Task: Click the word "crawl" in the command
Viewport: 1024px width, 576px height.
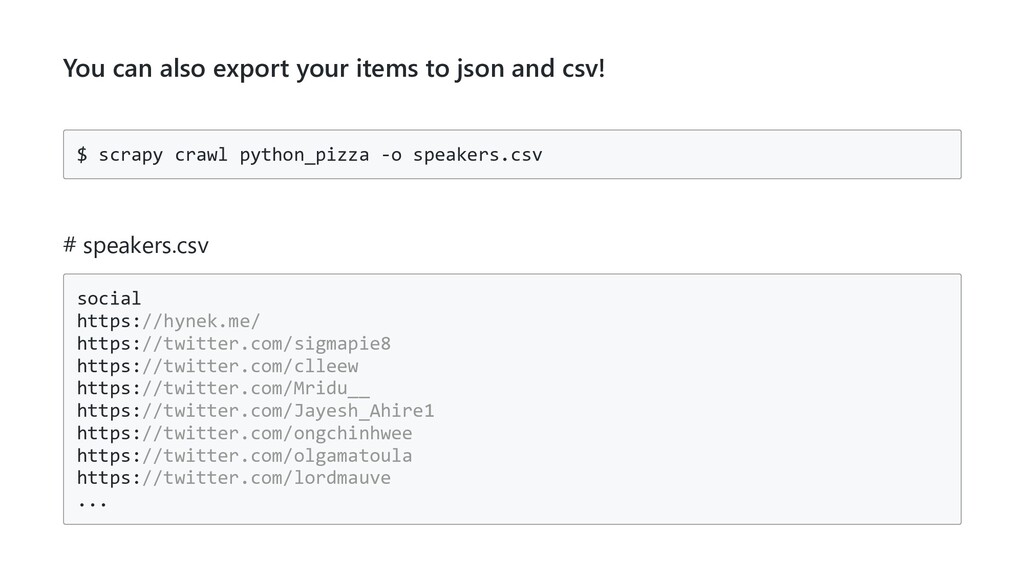Action: [201, 155]
